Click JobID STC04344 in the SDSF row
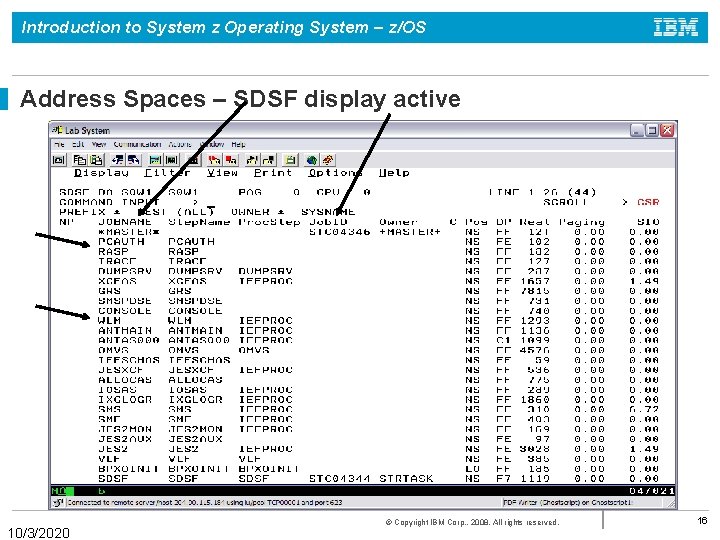Image resolution: width=720 pixels, height=540 pixels. (339, 478)
